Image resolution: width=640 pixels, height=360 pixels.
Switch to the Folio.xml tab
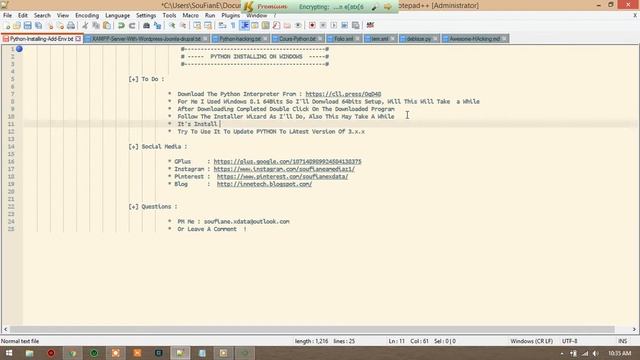coord(343,39)
